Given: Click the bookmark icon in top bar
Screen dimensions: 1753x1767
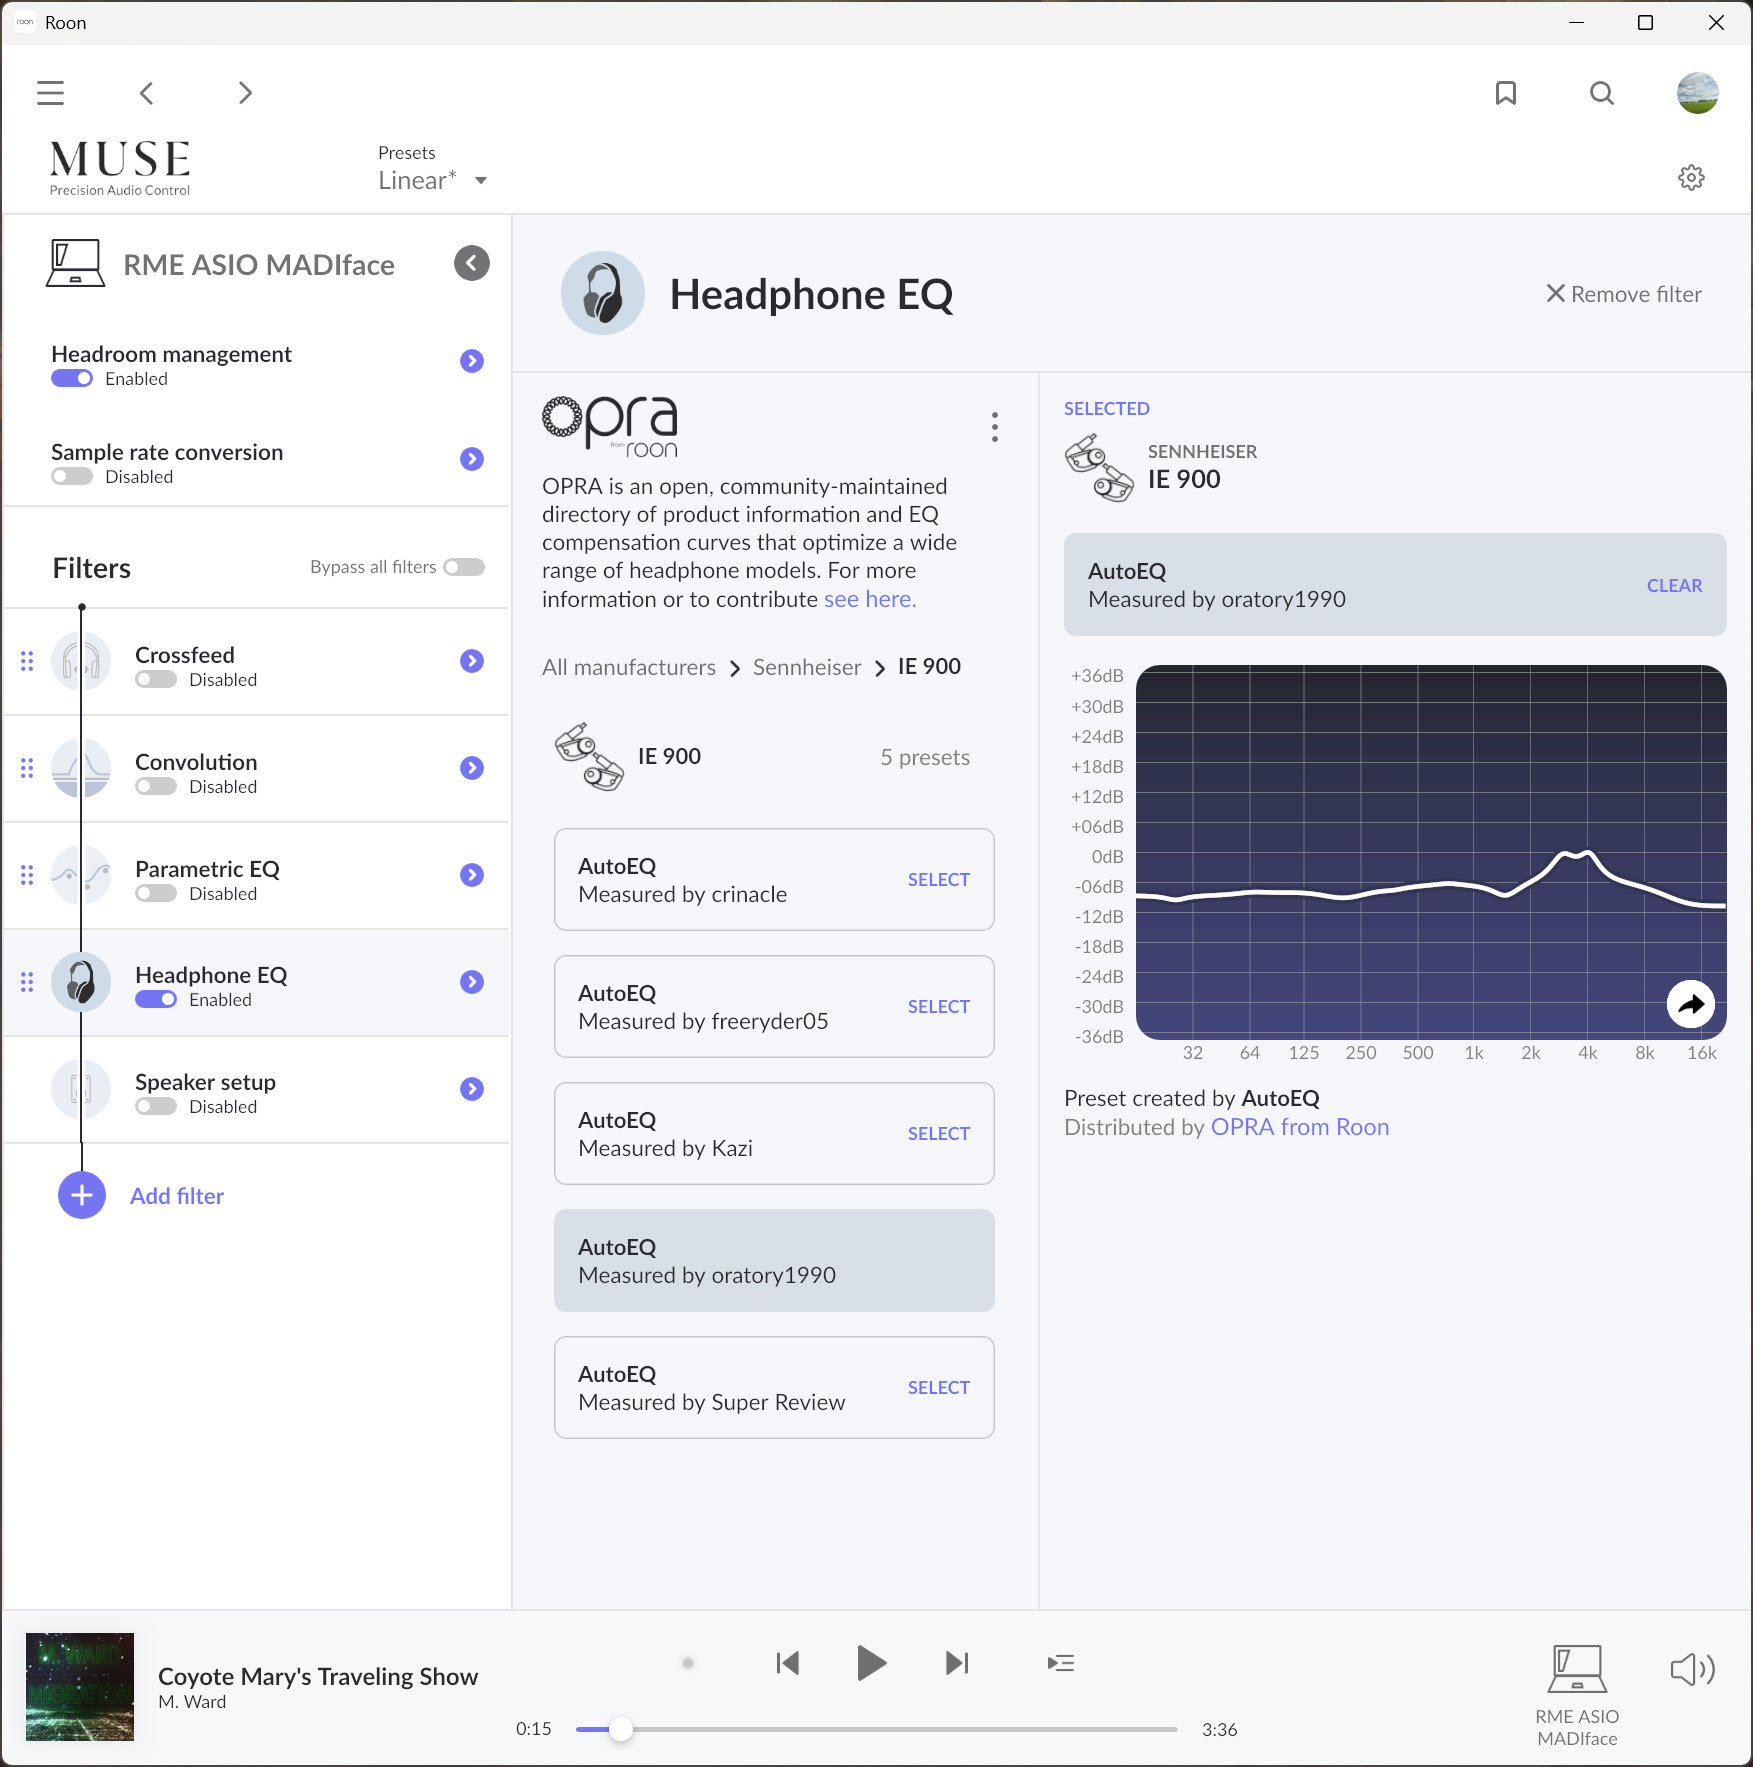Looking at the screenshot, I should coord(1505,93).
